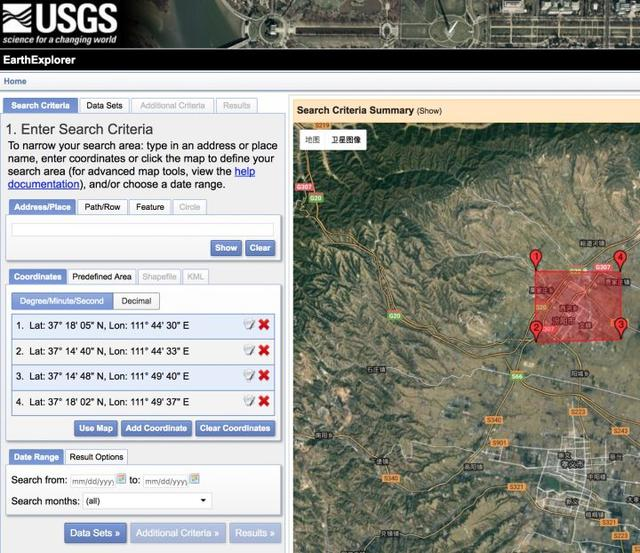Click the red search area polygon
The image size is (640, 553).
[578, 306]
